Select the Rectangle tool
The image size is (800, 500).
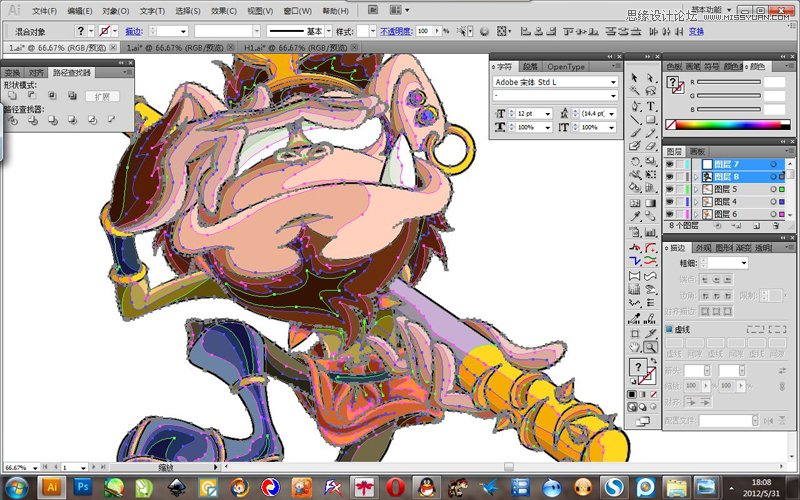651,120
